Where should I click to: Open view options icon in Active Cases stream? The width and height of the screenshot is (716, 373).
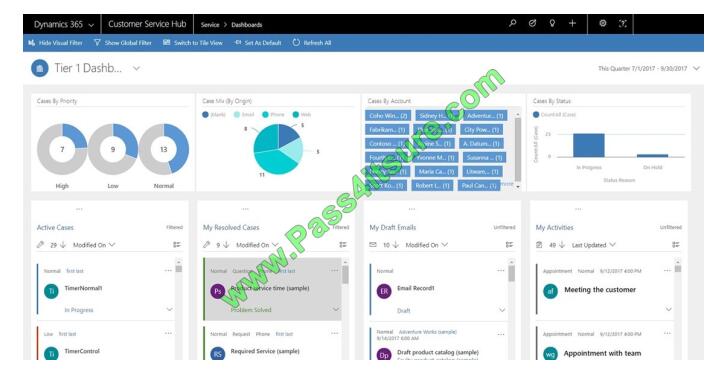point(177,245)
